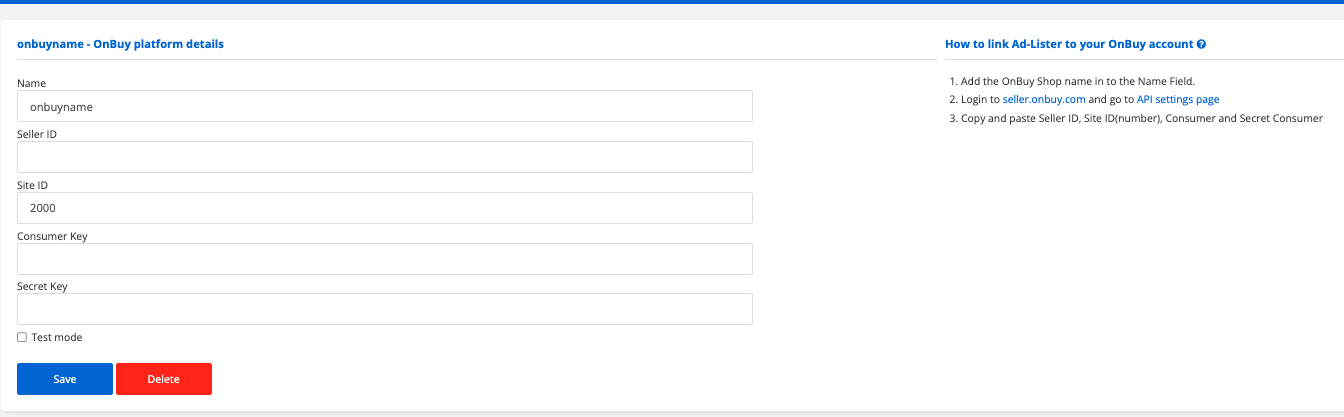Open the seller.onbuy.com link
1344x417 pixels.
tap(1044, 100)
